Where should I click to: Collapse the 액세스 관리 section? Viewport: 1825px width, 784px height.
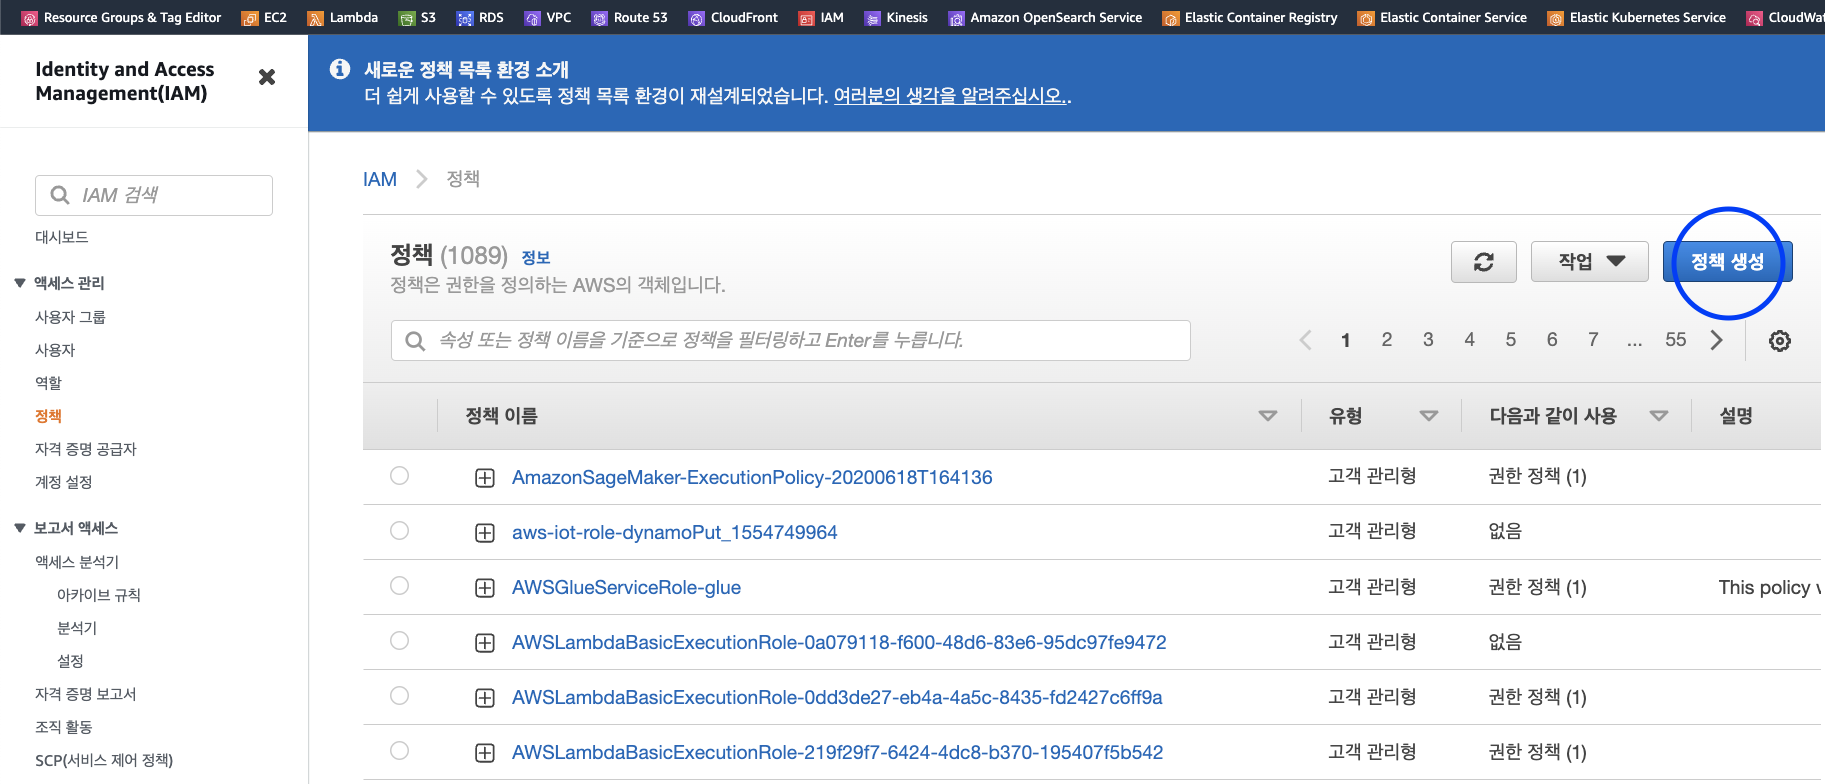20,283
